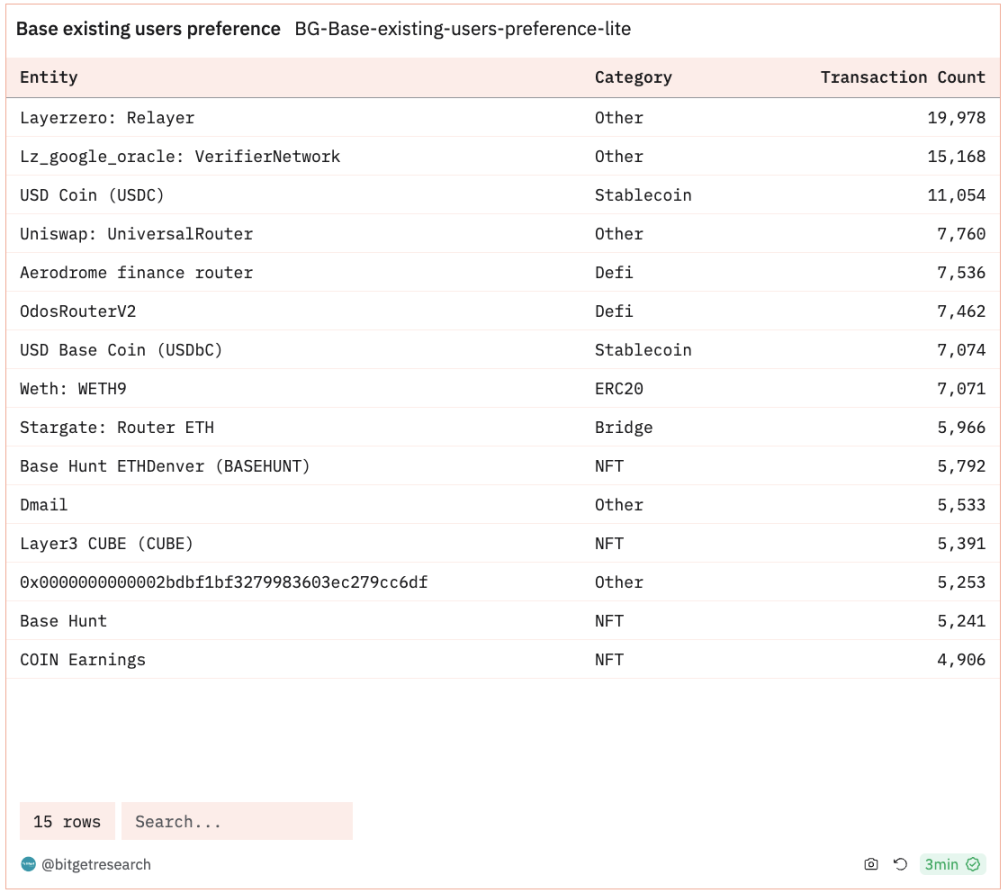Click the 11,054 transaction count value

(x=956, y=195)
